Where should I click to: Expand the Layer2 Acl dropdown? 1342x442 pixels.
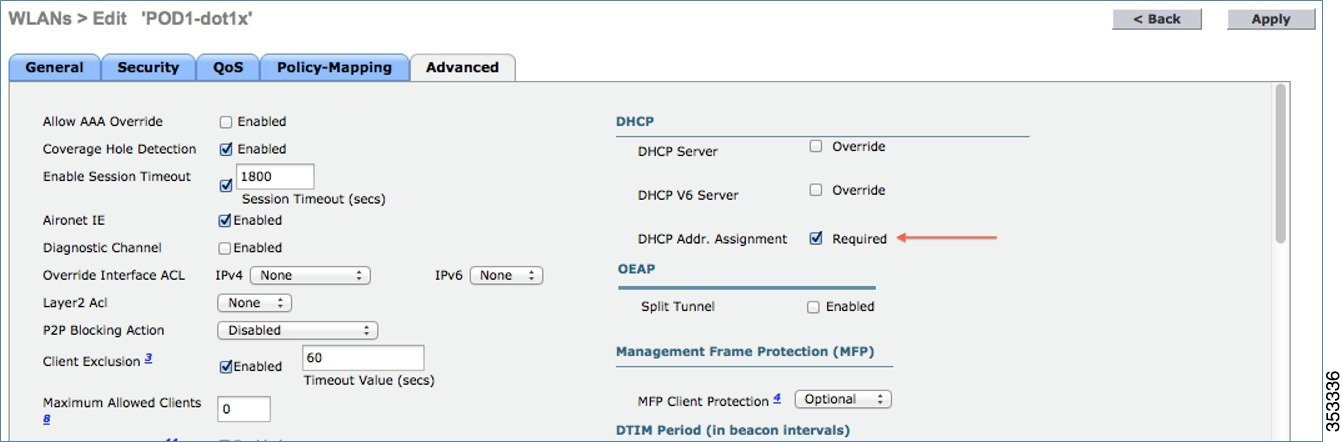tap(255, 302)
